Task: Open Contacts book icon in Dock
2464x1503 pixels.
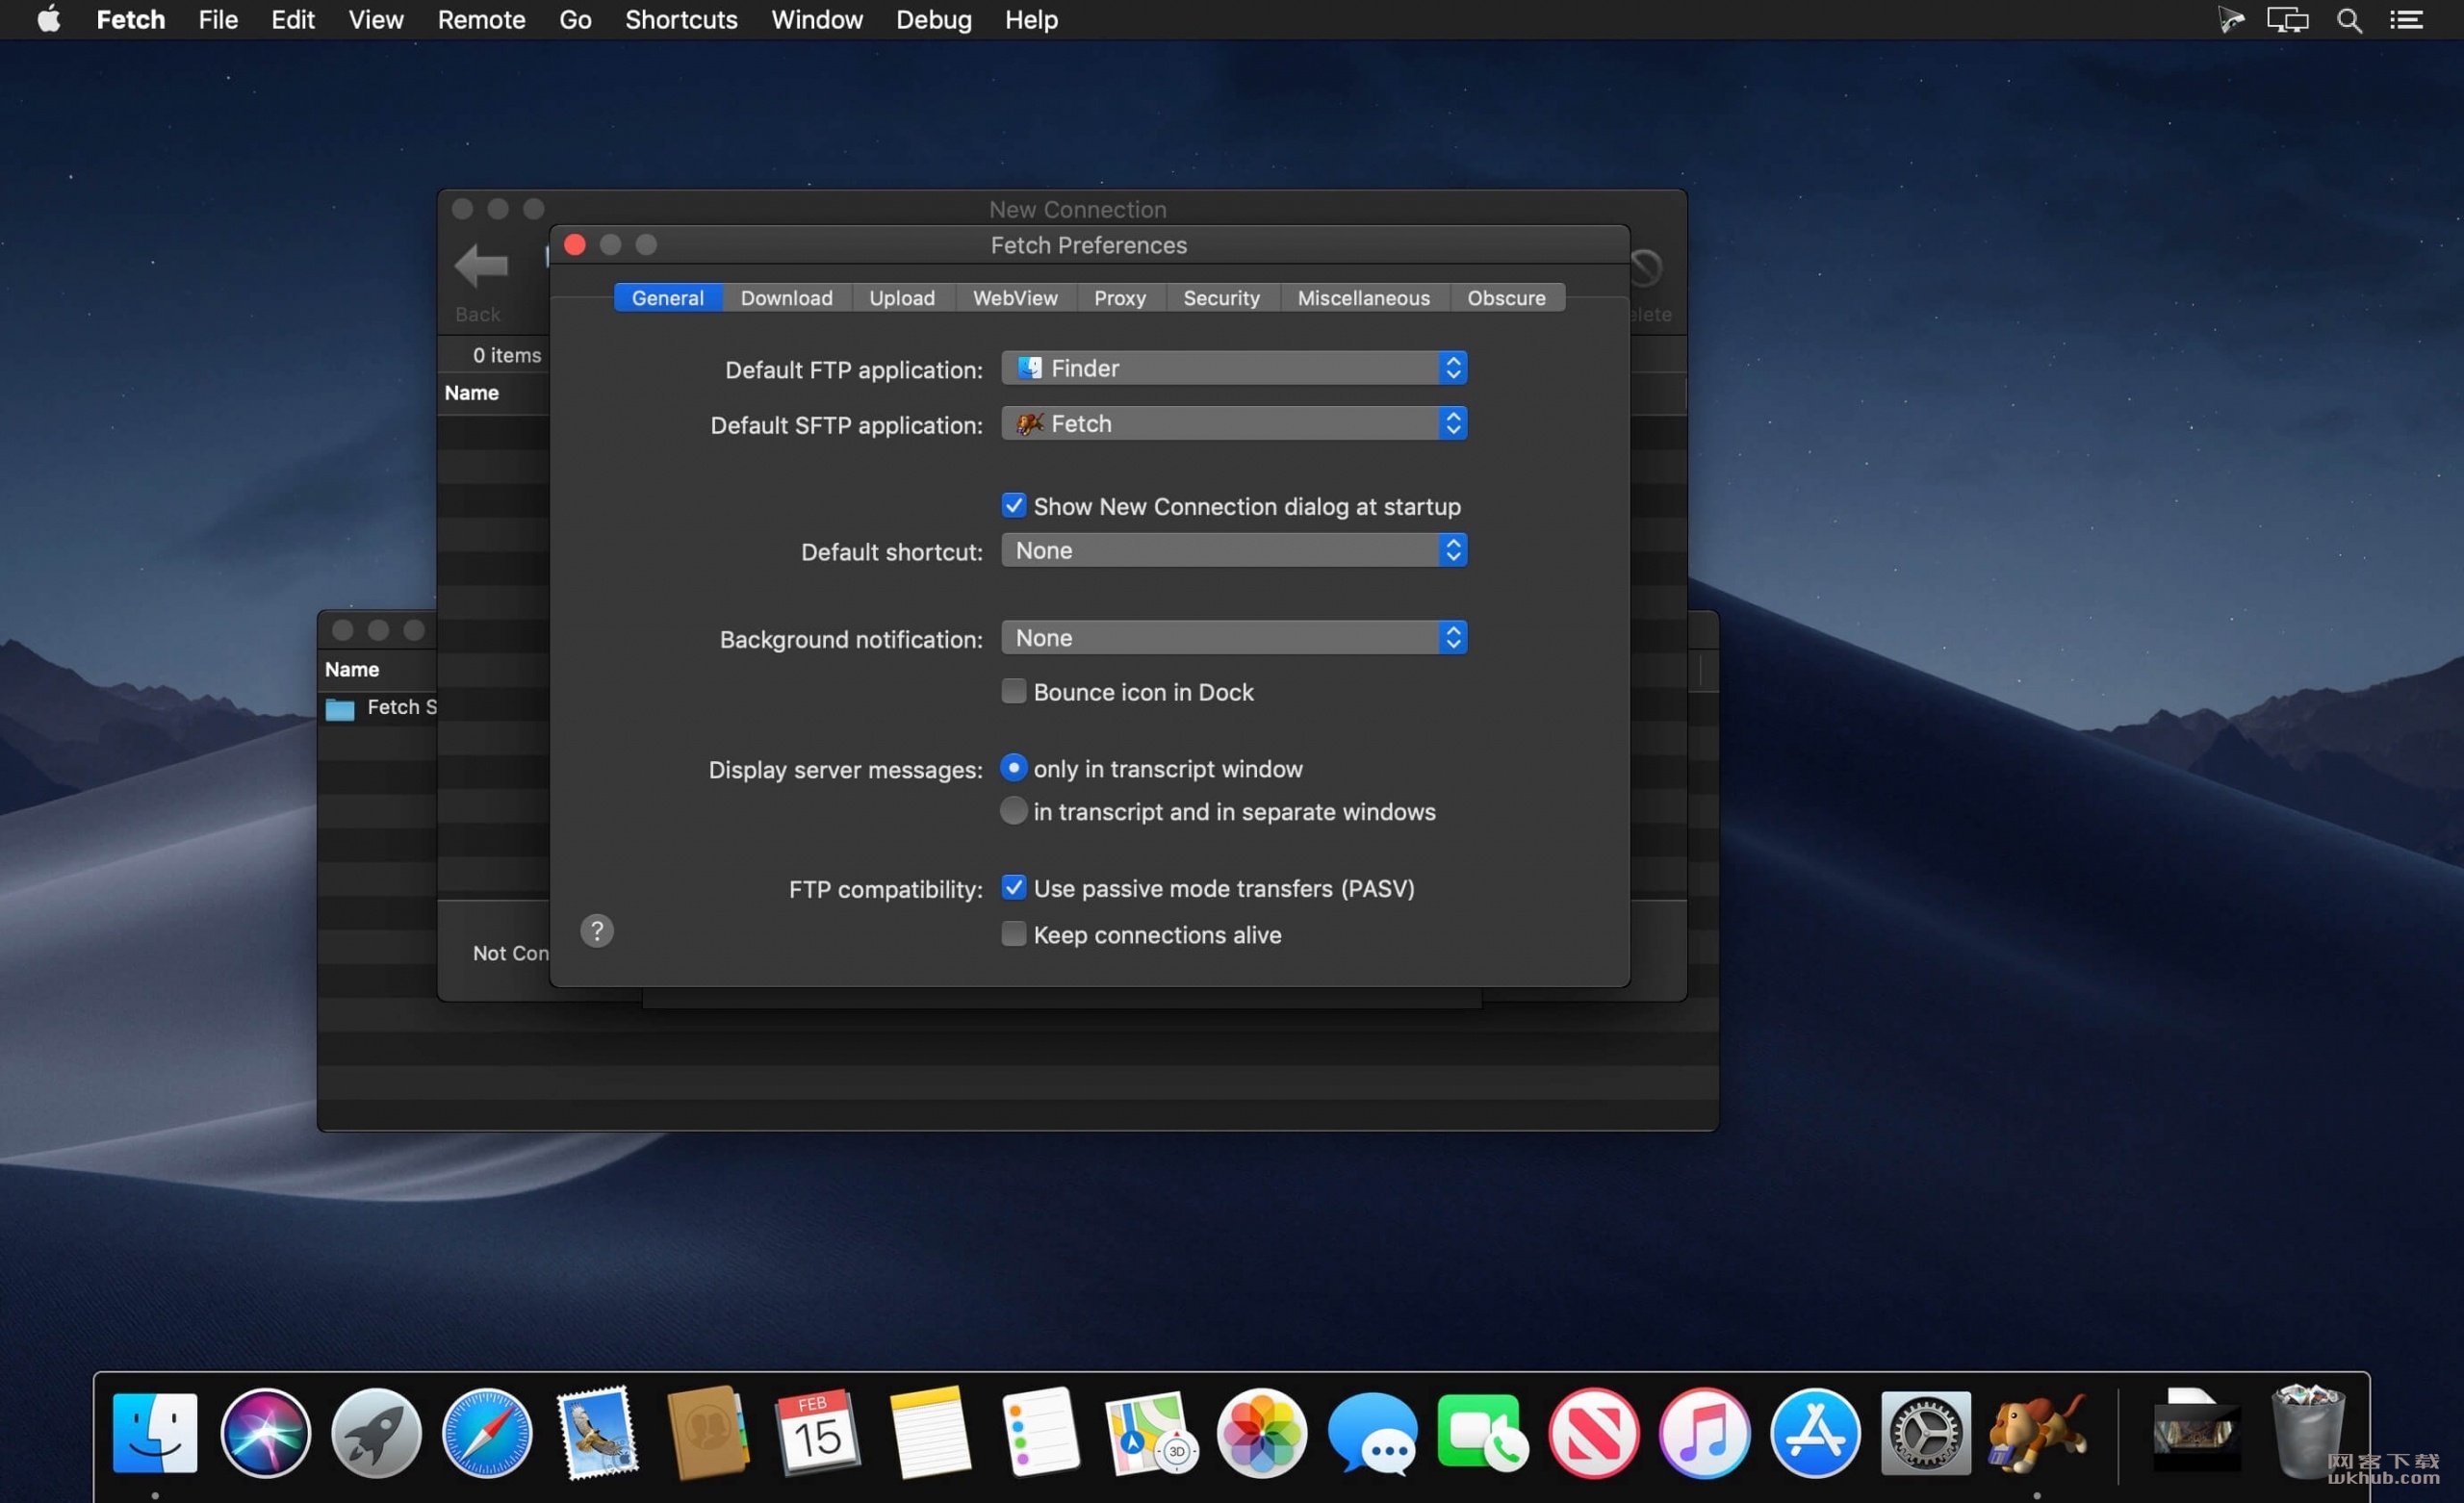Action: 708,1433
